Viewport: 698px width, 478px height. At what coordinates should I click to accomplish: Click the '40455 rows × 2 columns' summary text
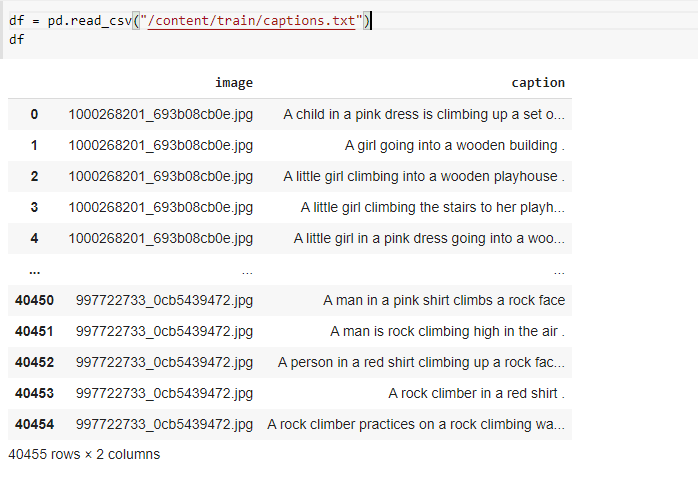(x=84, y=454)
